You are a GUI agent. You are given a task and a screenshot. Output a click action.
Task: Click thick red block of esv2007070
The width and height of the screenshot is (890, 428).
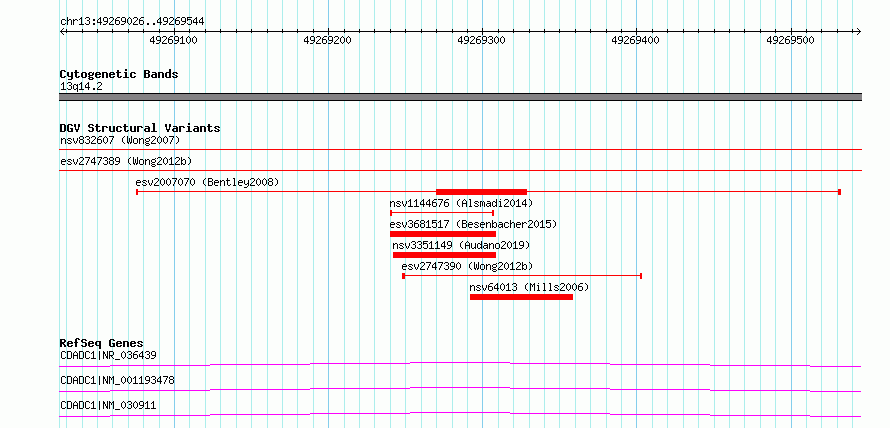pyautogui.click(x=481, y=192)
